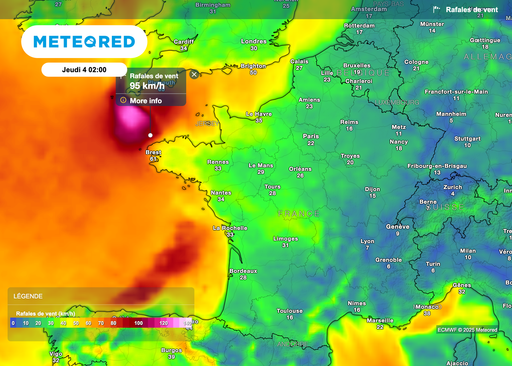Click the Londres city label
The width and height of the screenshot is (512, 366).
[254, 41]
